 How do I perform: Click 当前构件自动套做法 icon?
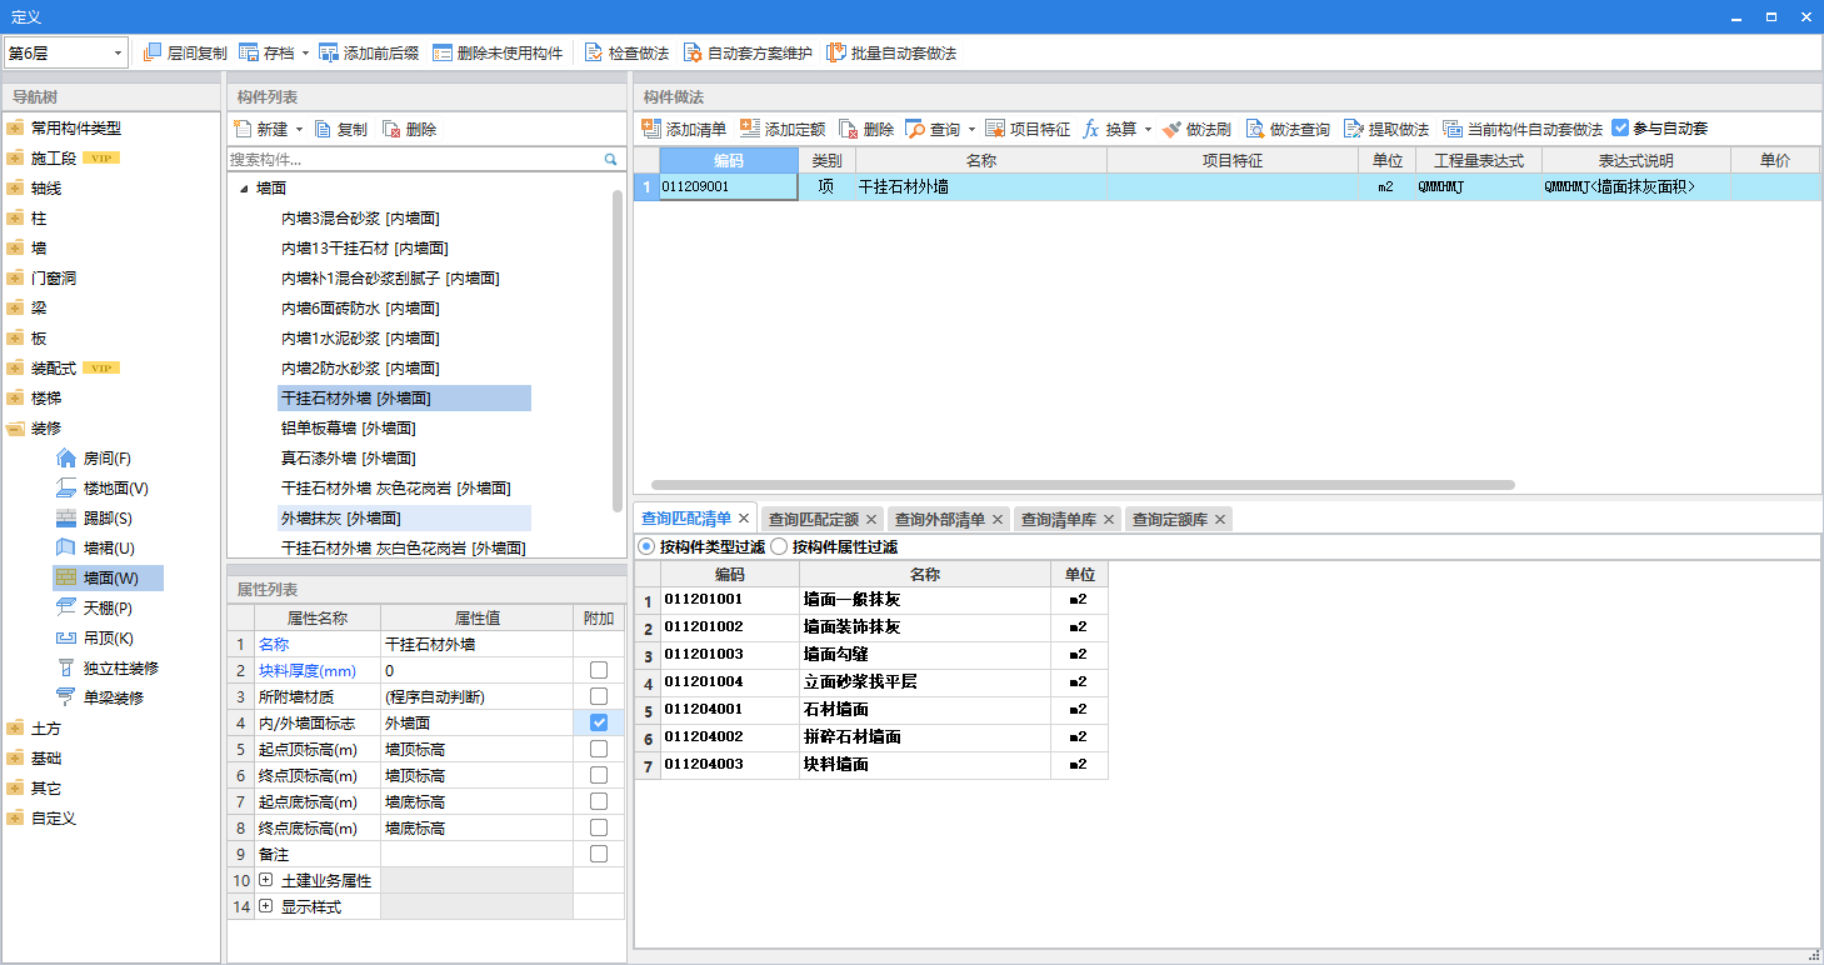coord(1452,129)
